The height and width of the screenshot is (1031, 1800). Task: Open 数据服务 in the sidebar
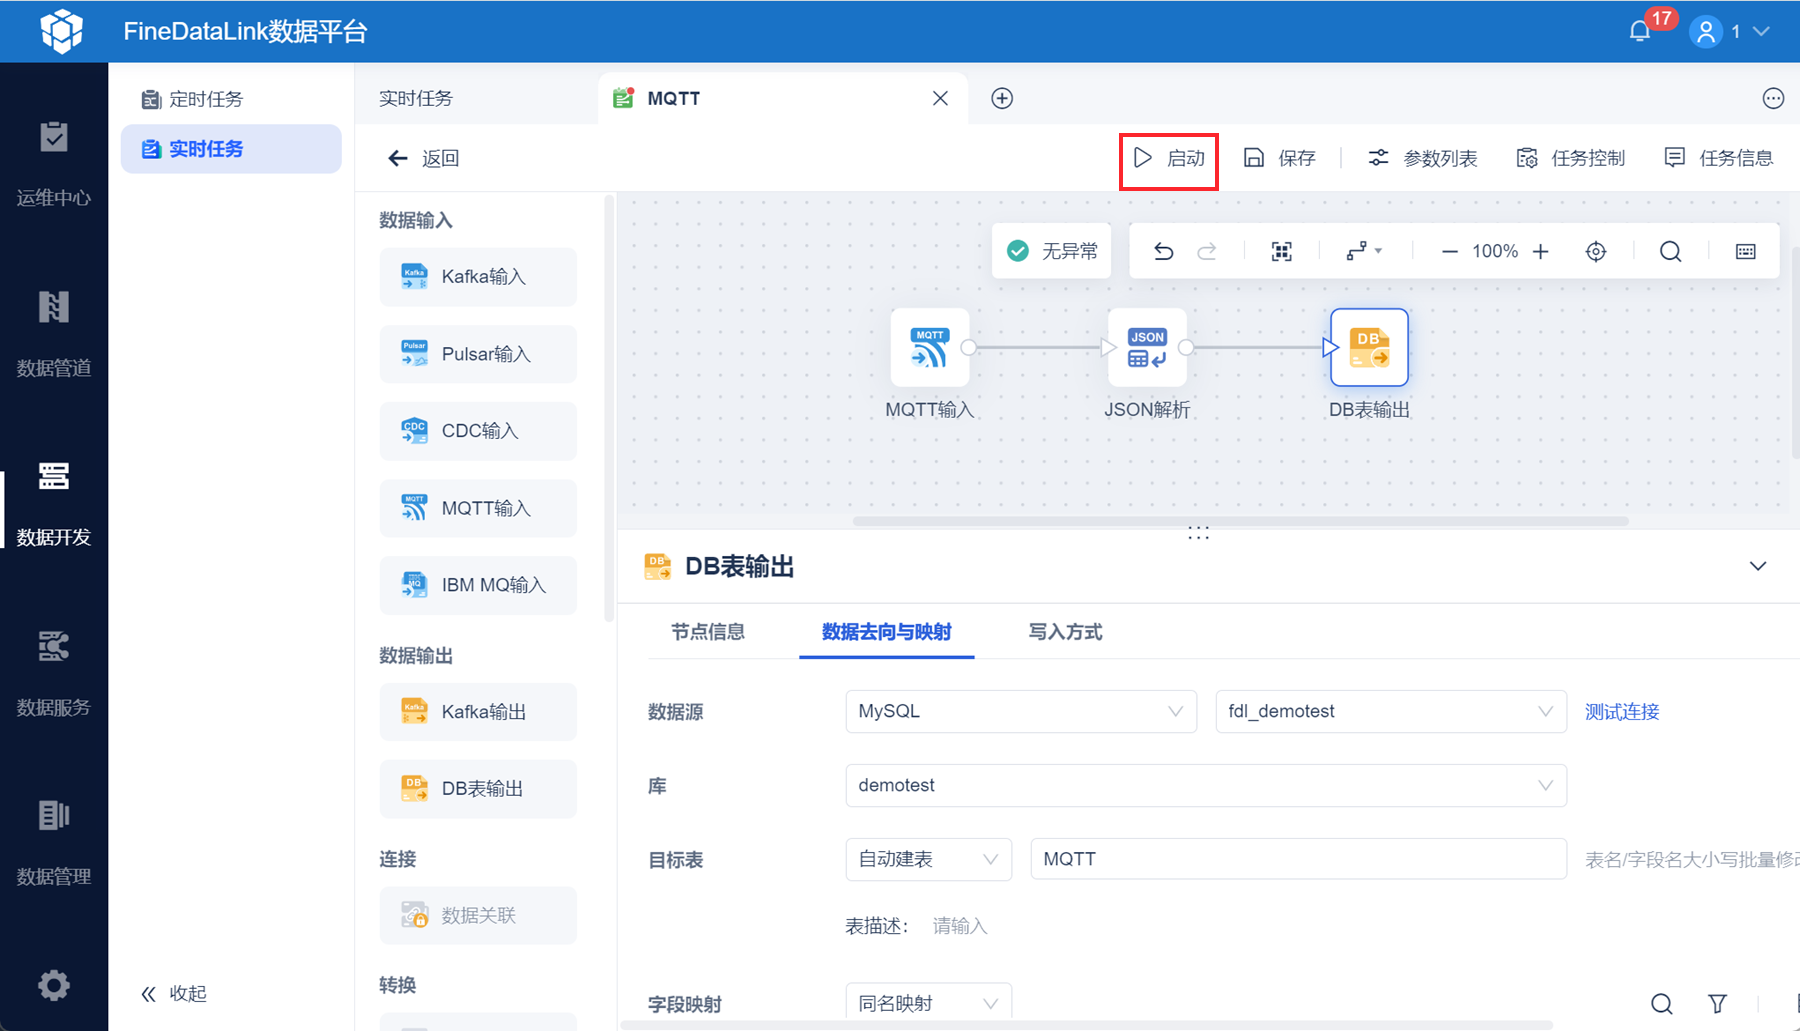54,673
